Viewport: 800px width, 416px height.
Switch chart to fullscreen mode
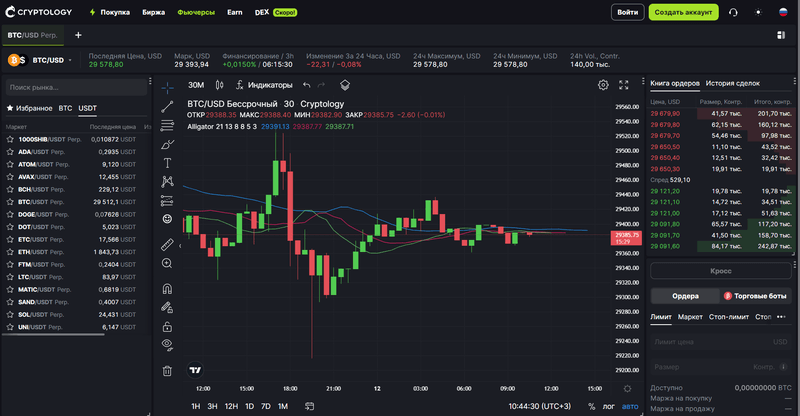(623, 85)
